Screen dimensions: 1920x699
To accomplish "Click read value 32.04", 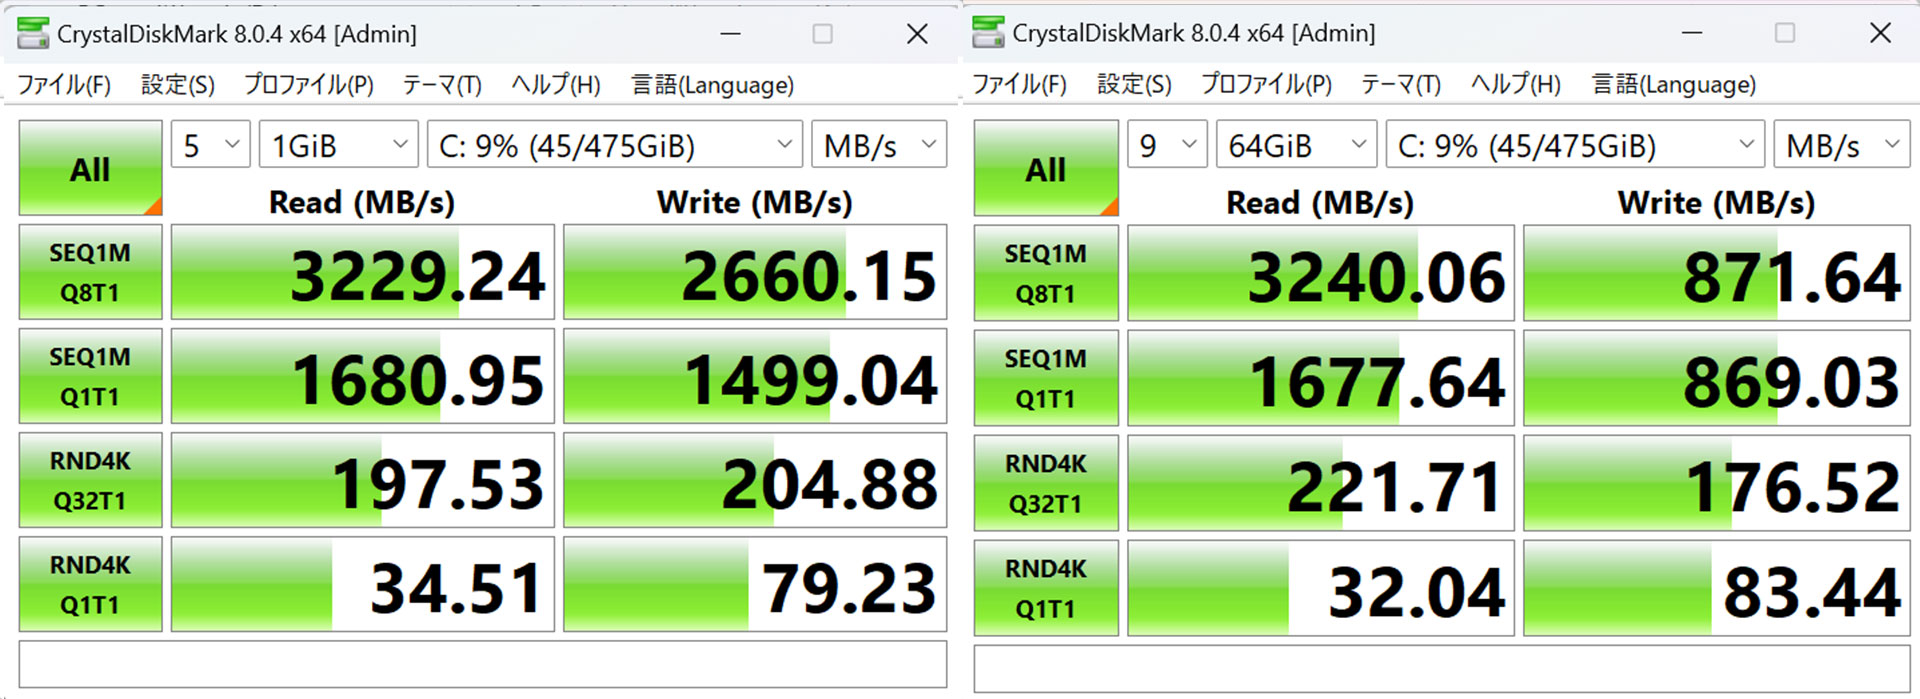I will click(x=1321, y=588).
